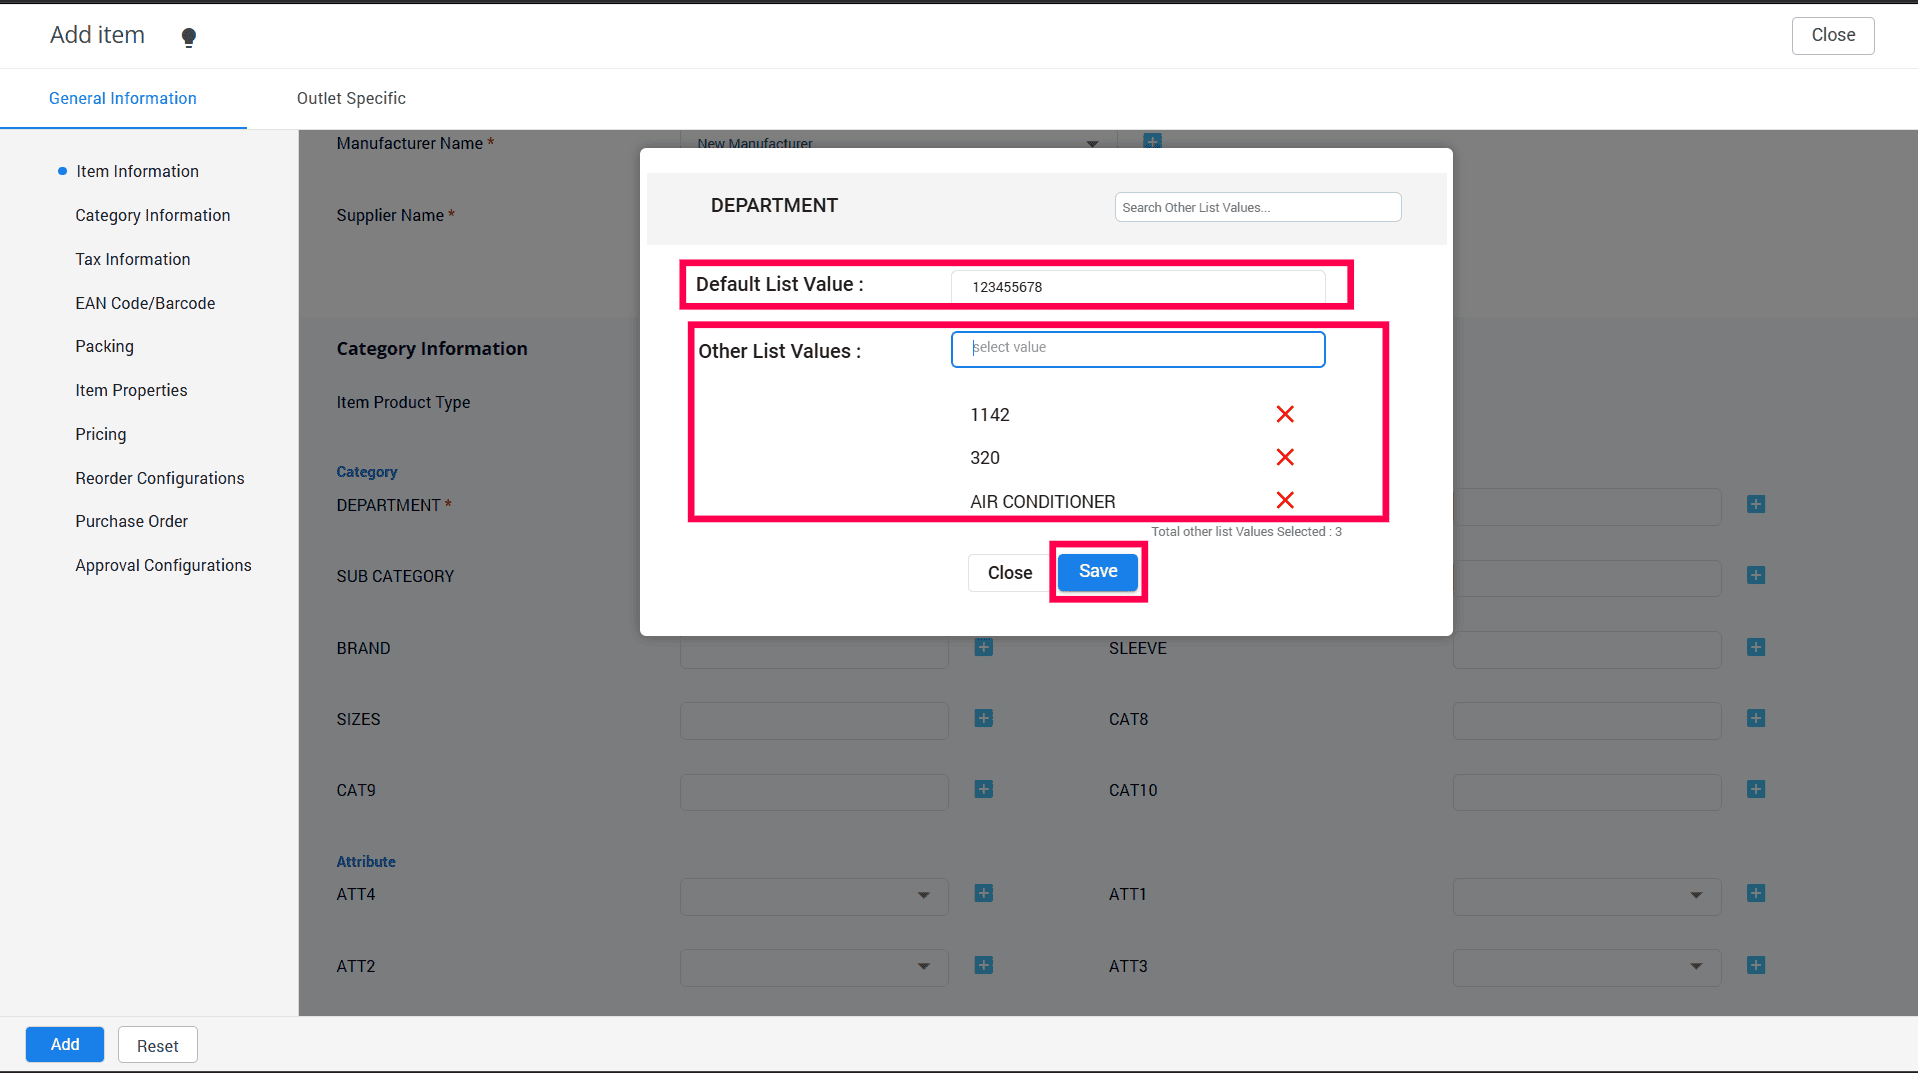
Task: Close the DEPARTMENT dialog
Action: (1009, 573)
